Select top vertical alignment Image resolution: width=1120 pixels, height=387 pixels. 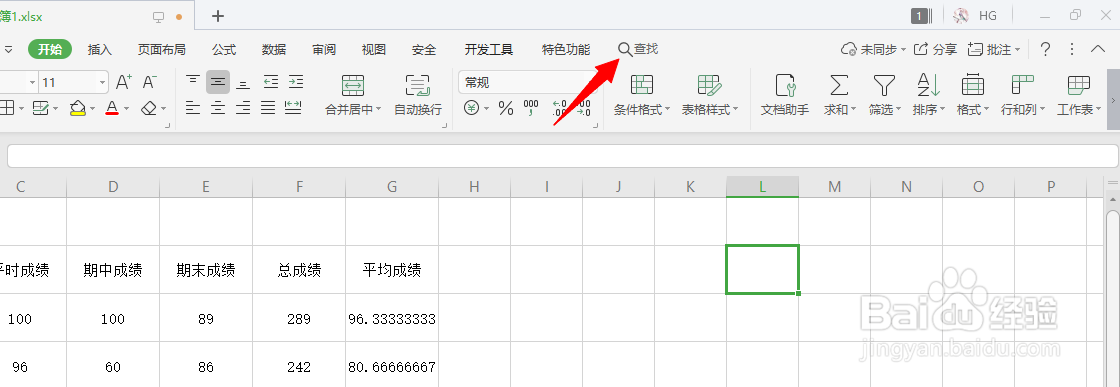click(193, 82)
